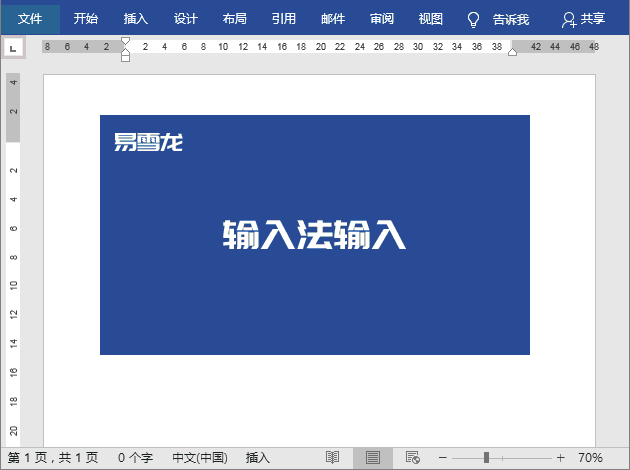
Task: Click the 输入法输入 title text in image
Action: click(x=314, y=234)
